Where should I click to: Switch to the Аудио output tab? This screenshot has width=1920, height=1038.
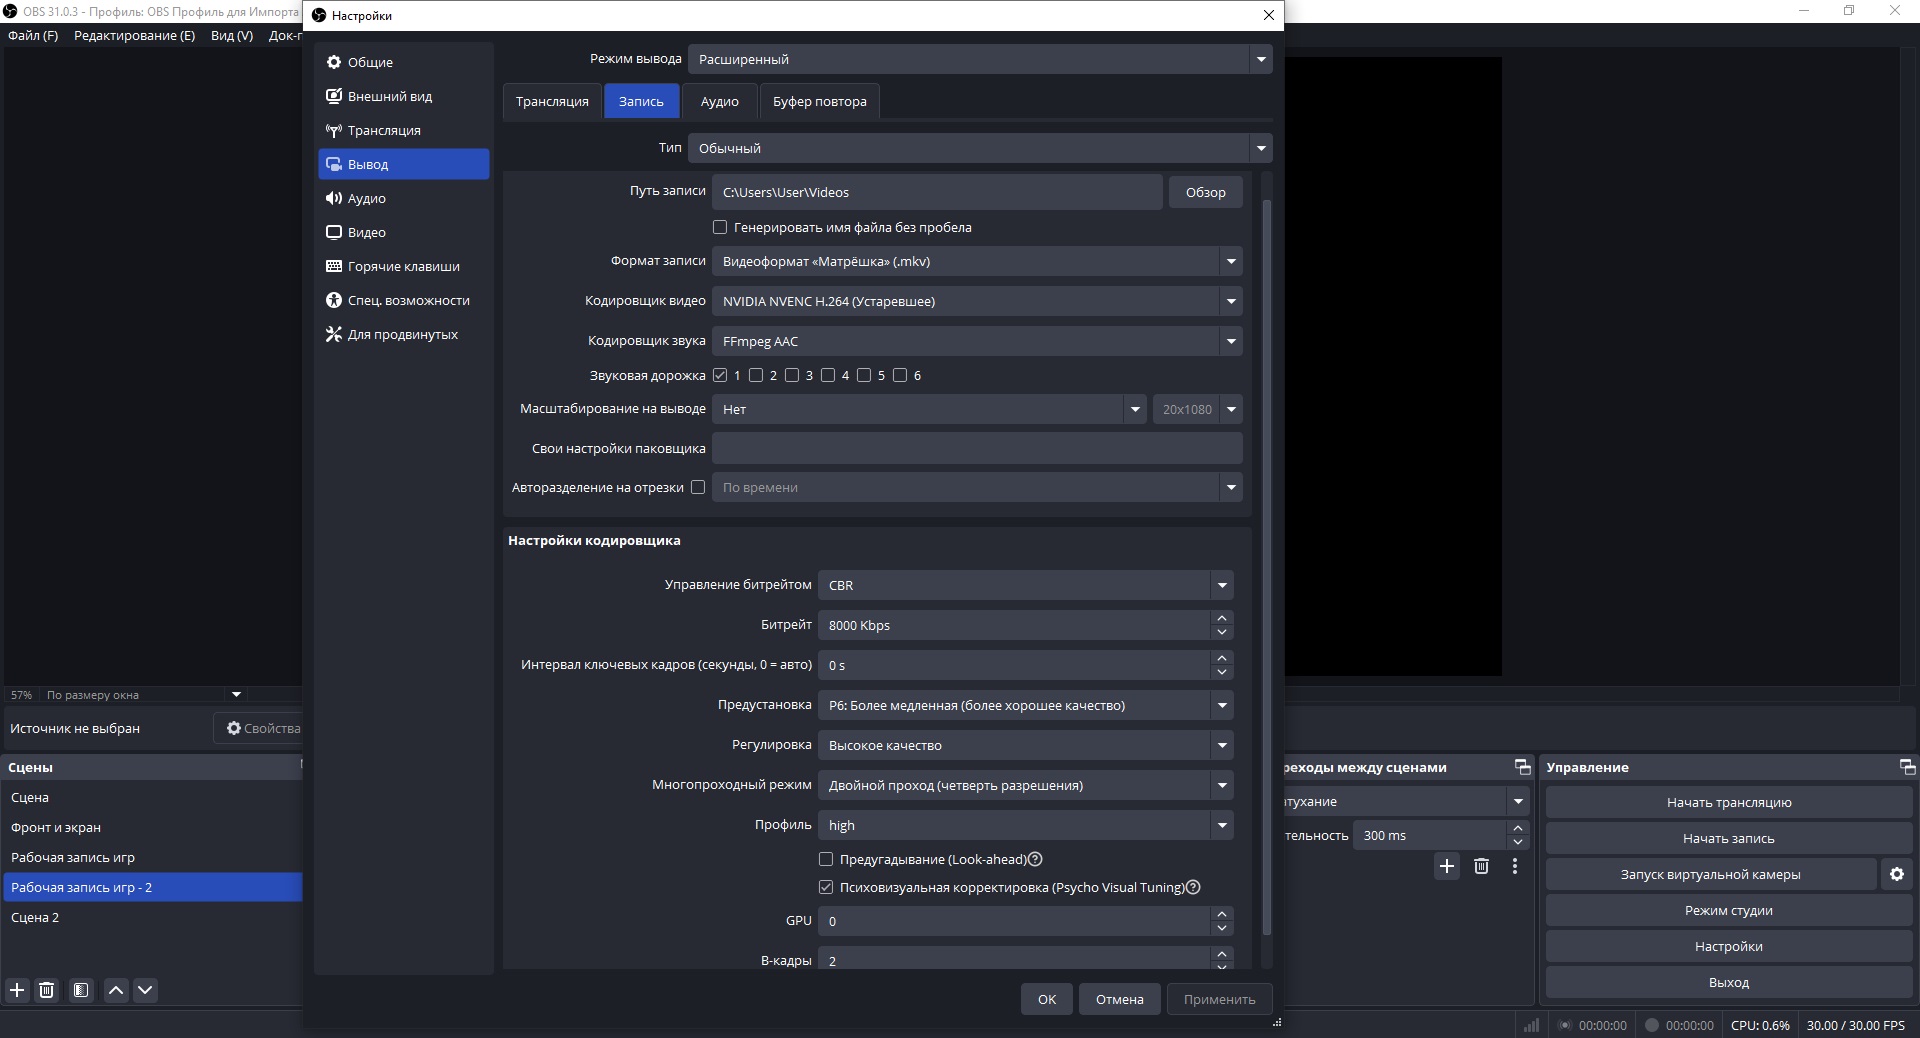(x=720, y=101)
